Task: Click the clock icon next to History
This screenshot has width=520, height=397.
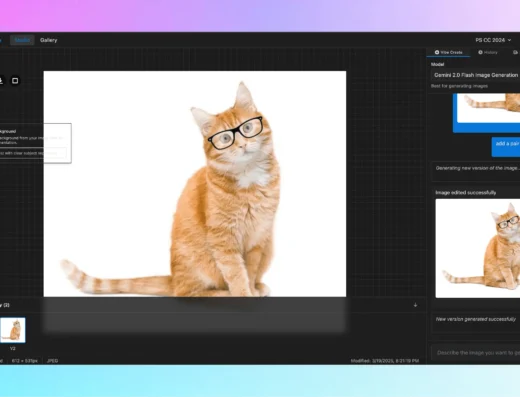Action: point(480,52)
